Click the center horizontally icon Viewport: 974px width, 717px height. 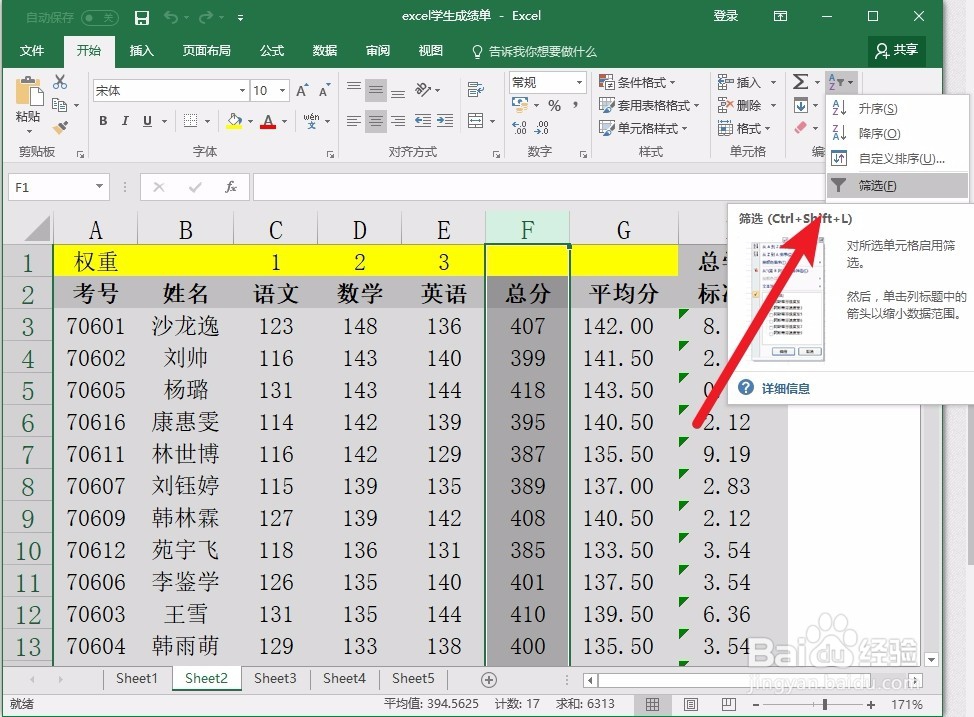(x=376, y=121)
